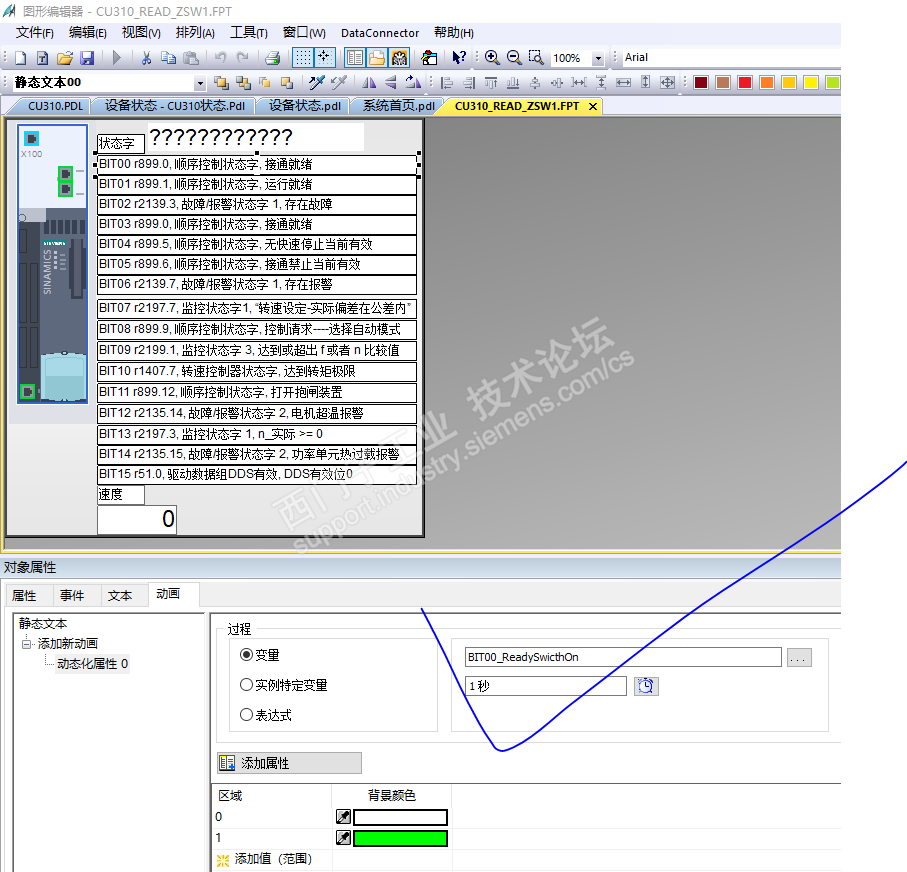Open the 编辑(E) menu
Screen dimensions: 907x872
coord(87,32)
